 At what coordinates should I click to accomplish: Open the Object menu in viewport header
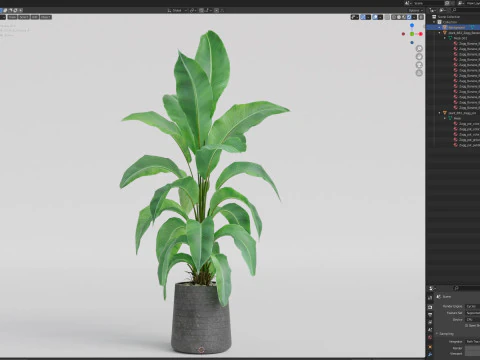(46, 17)
